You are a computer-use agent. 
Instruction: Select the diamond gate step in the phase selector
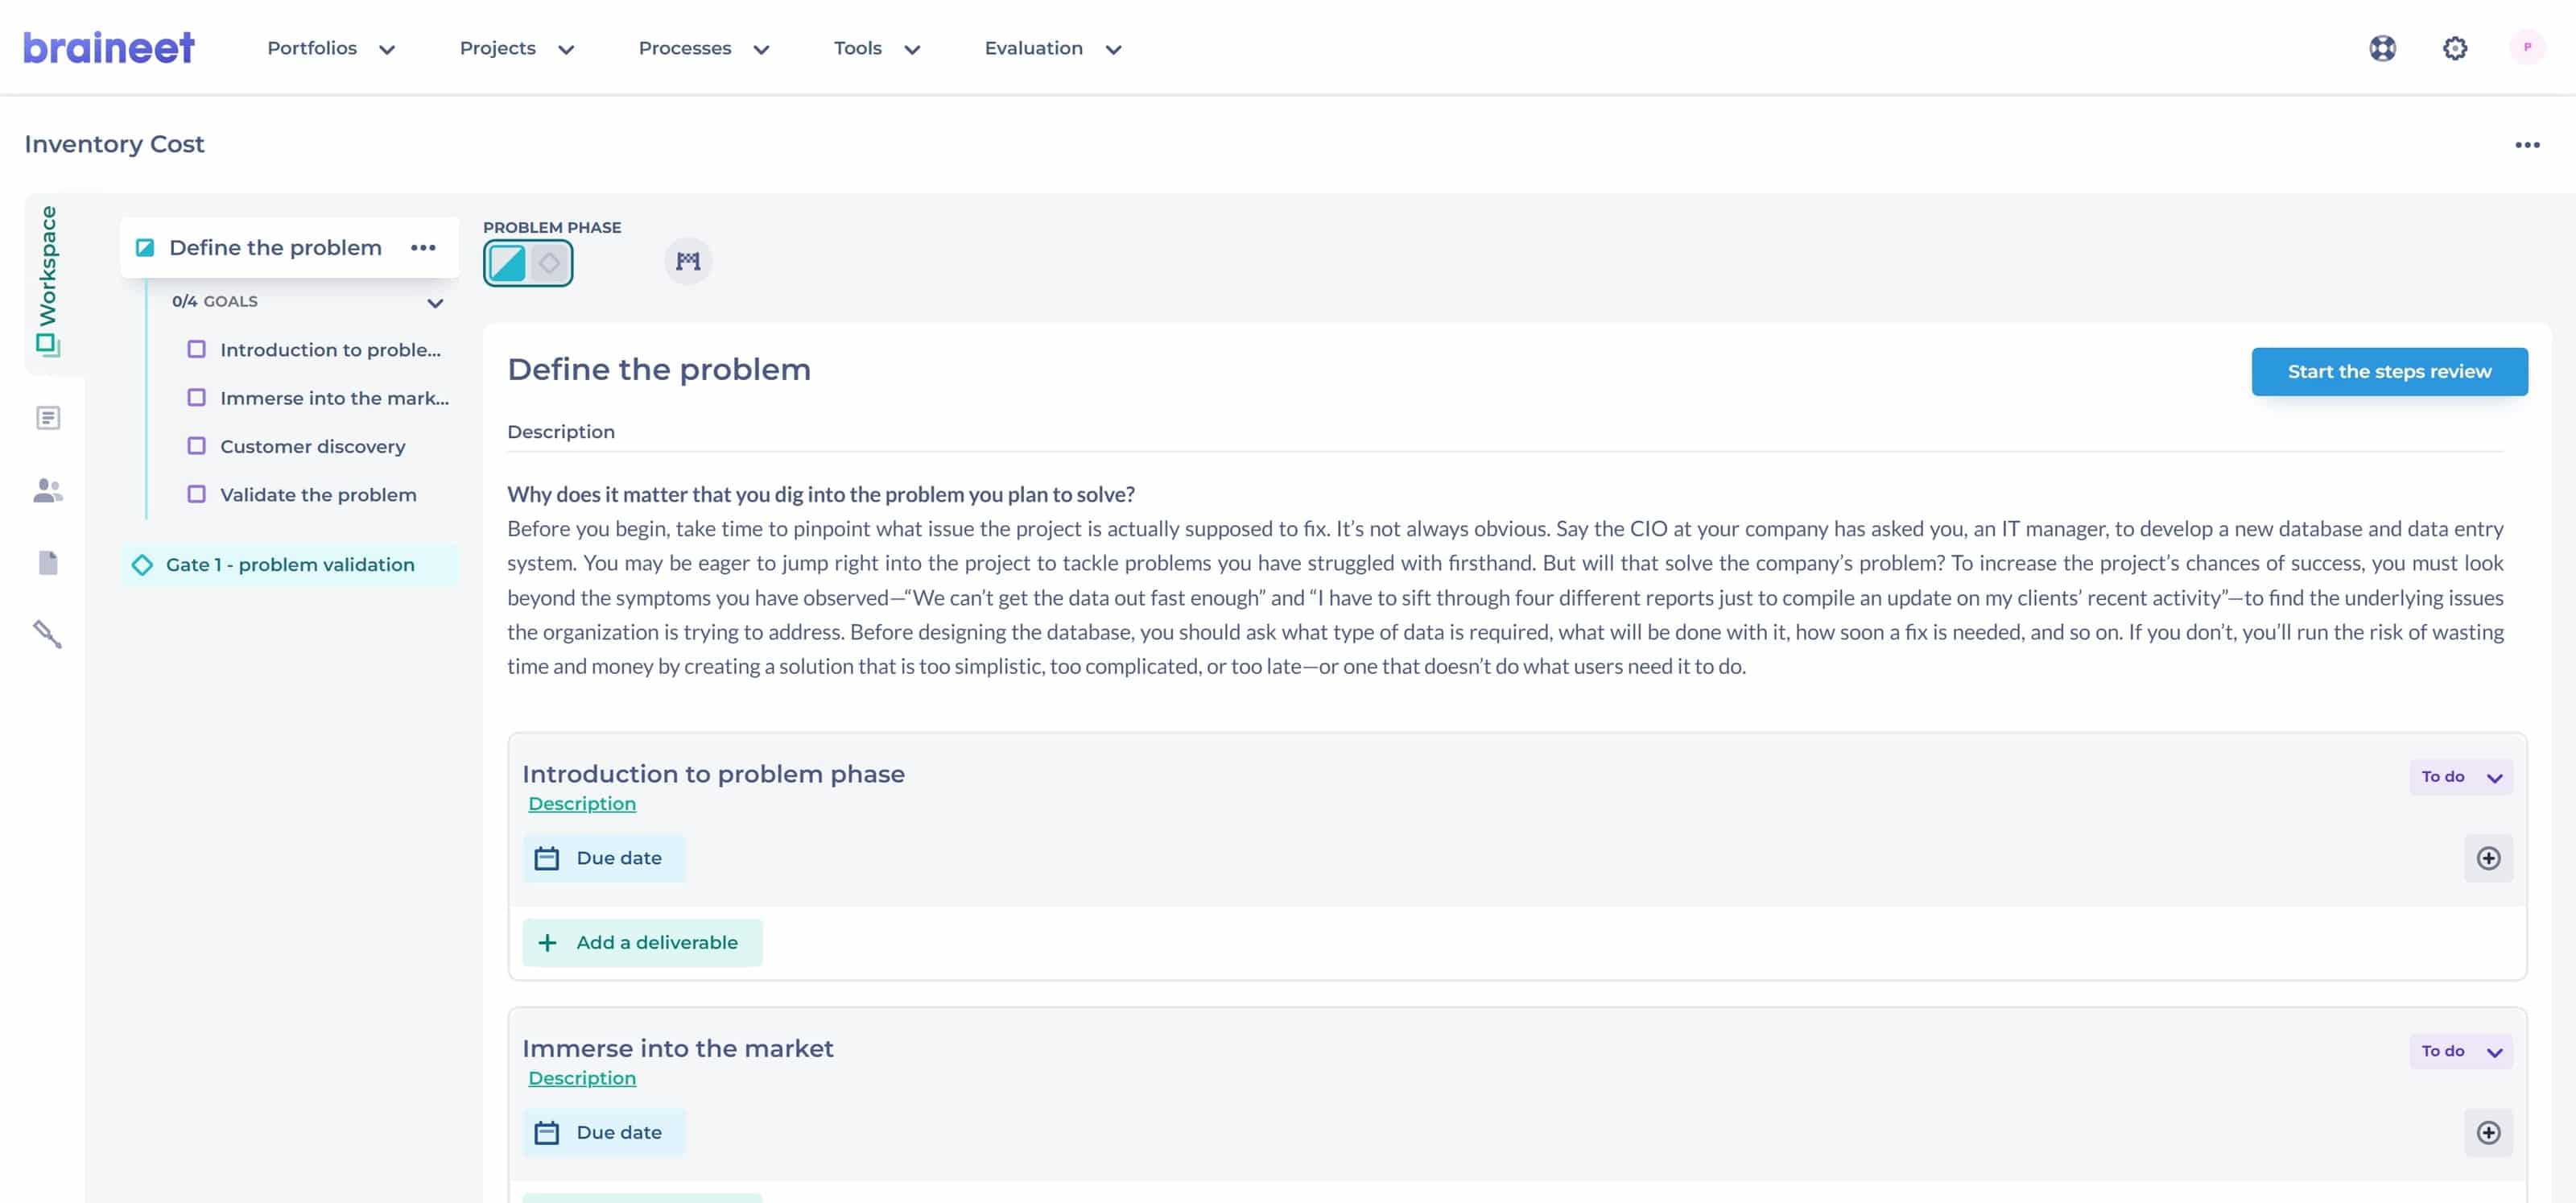(549, 263)
